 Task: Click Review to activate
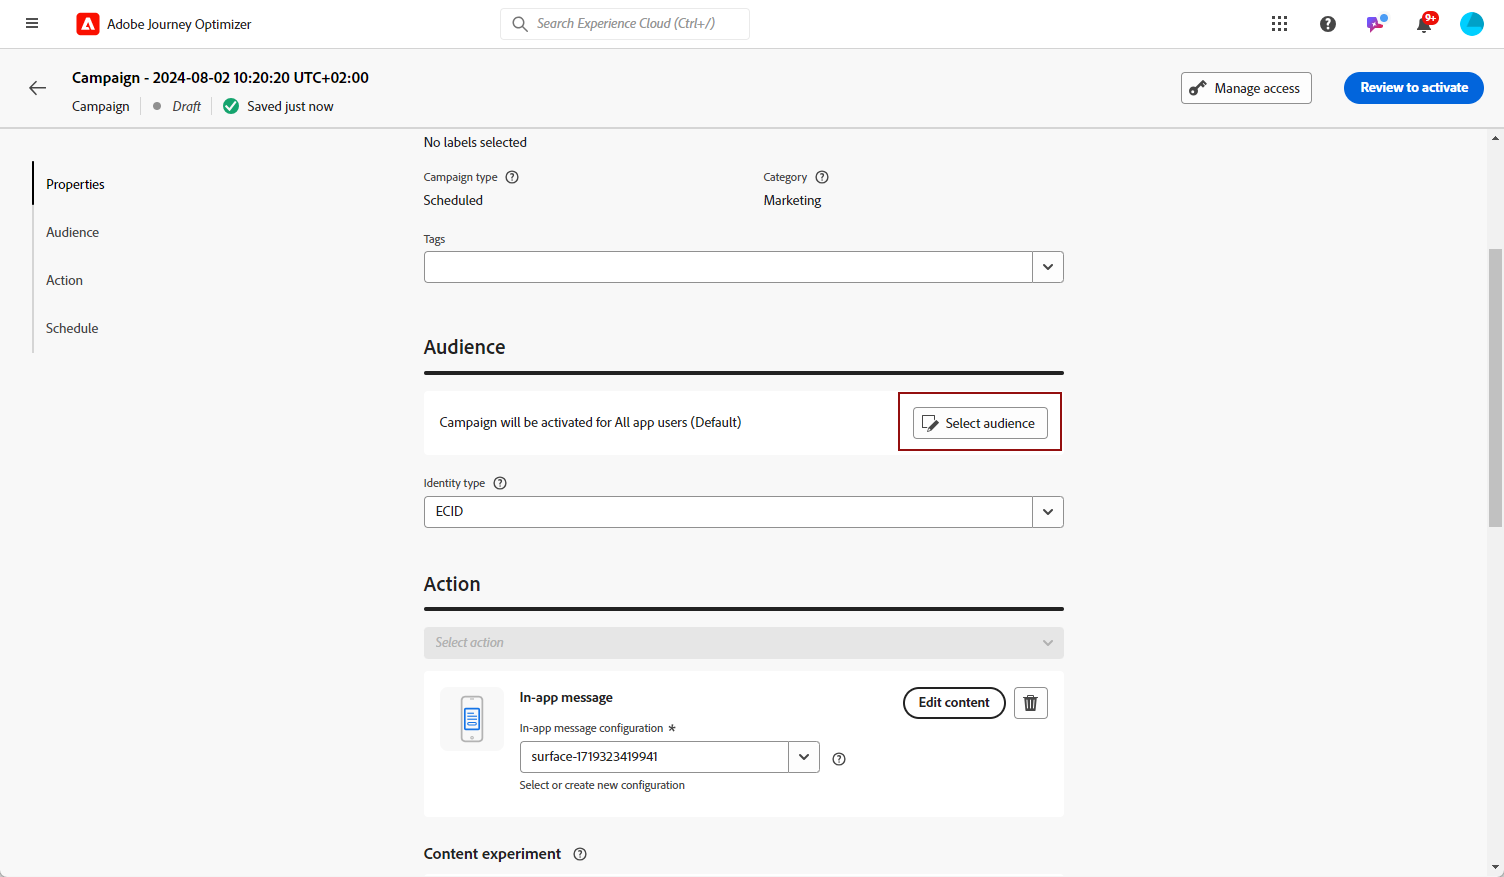[1413, 88]
